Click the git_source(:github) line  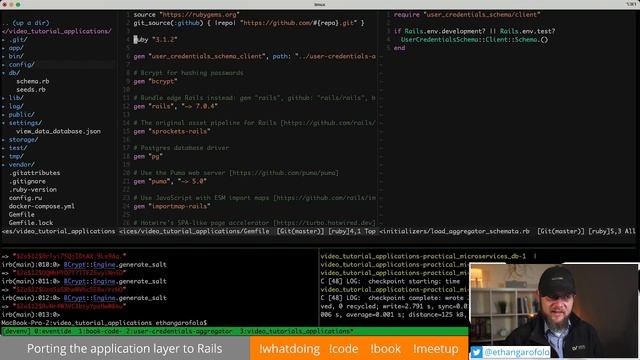tap(249, 23)
